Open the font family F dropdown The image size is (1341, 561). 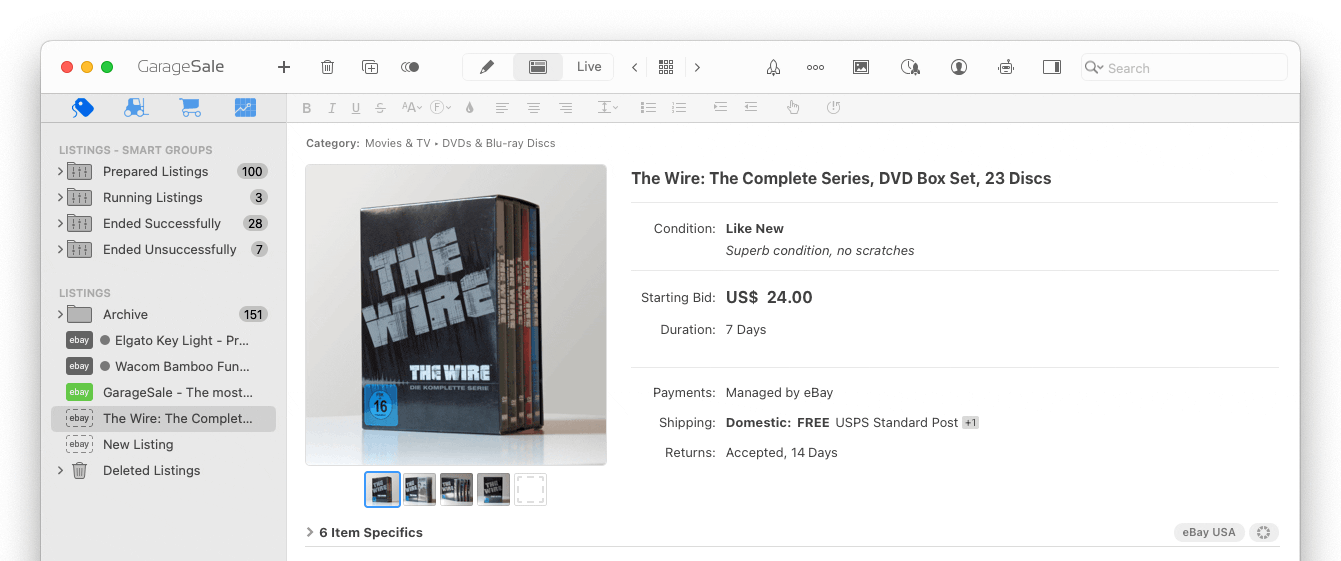tap(441, 107)
